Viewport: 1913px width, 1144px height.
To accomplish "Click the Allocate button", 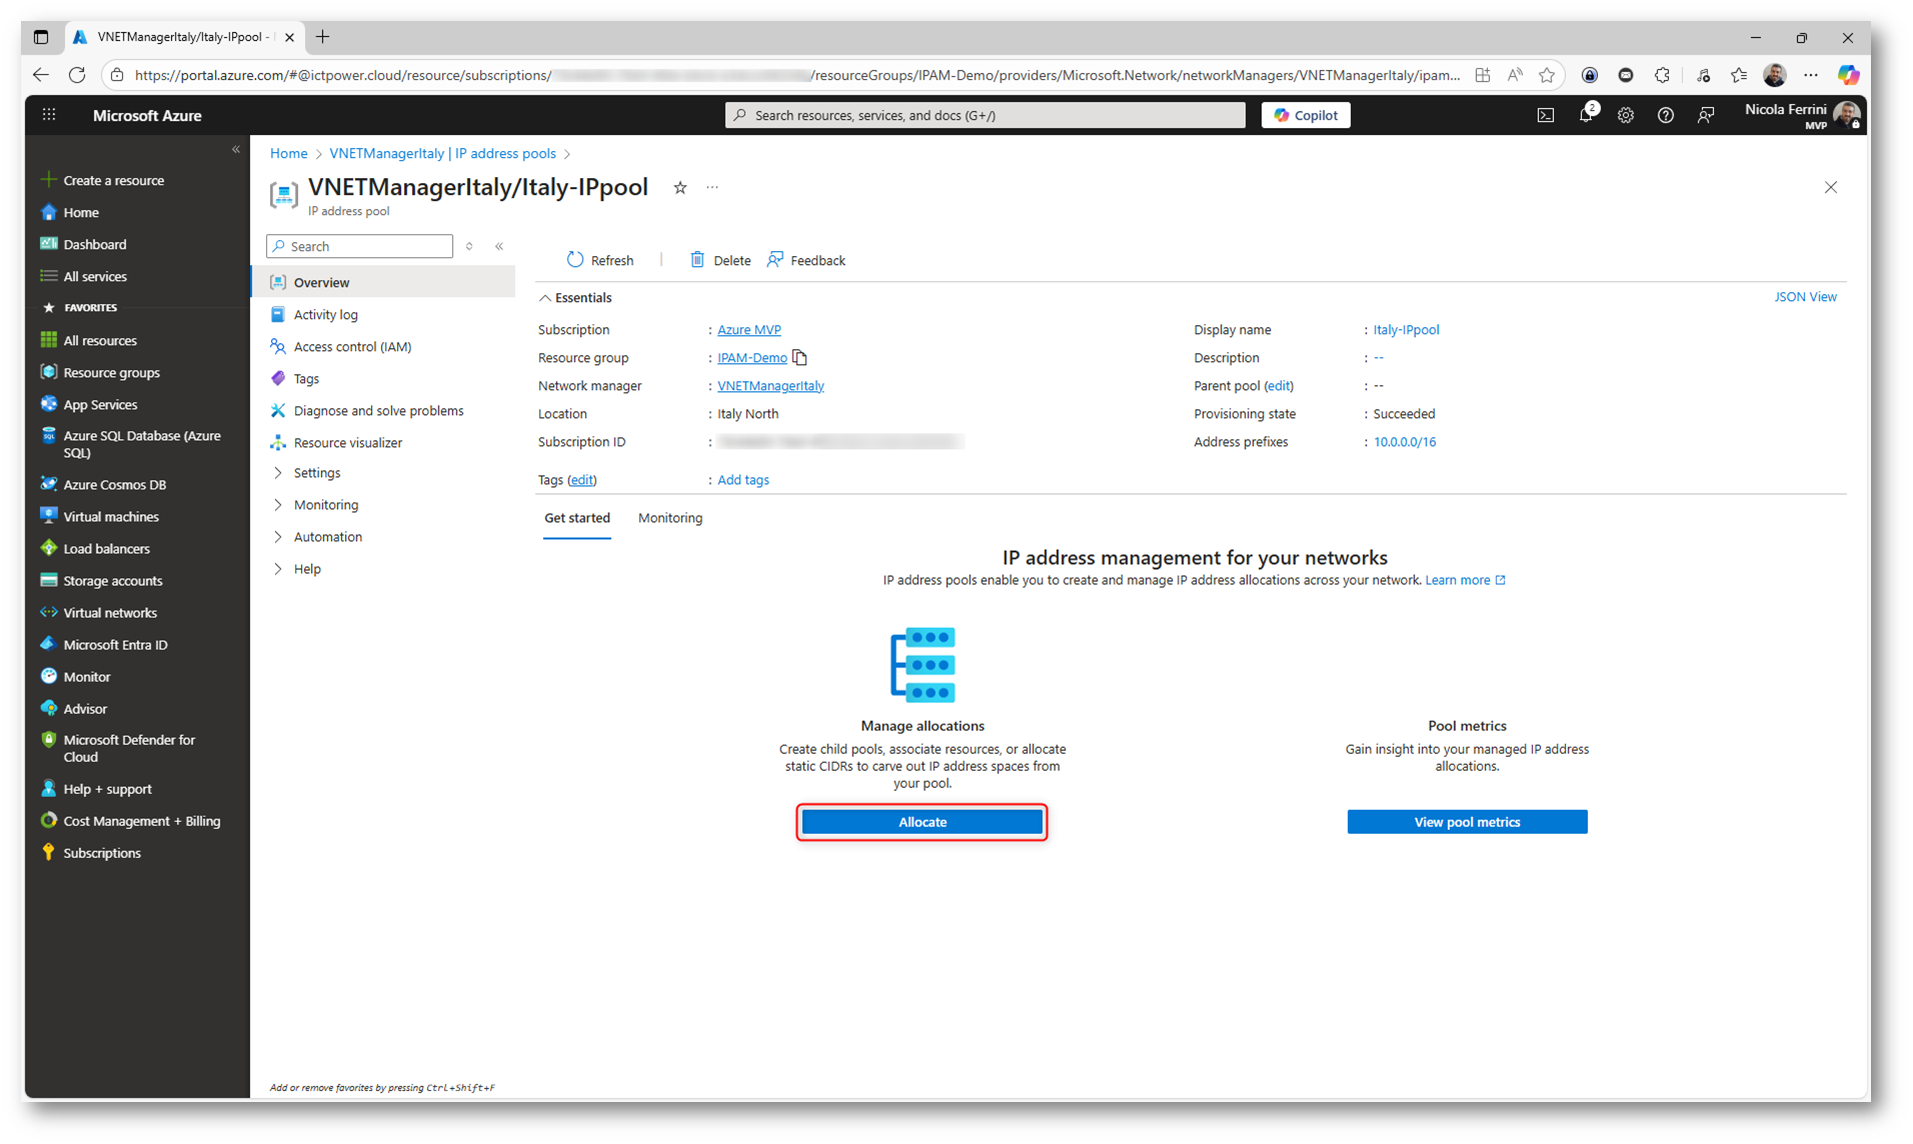I will click(x=922, y=822).
